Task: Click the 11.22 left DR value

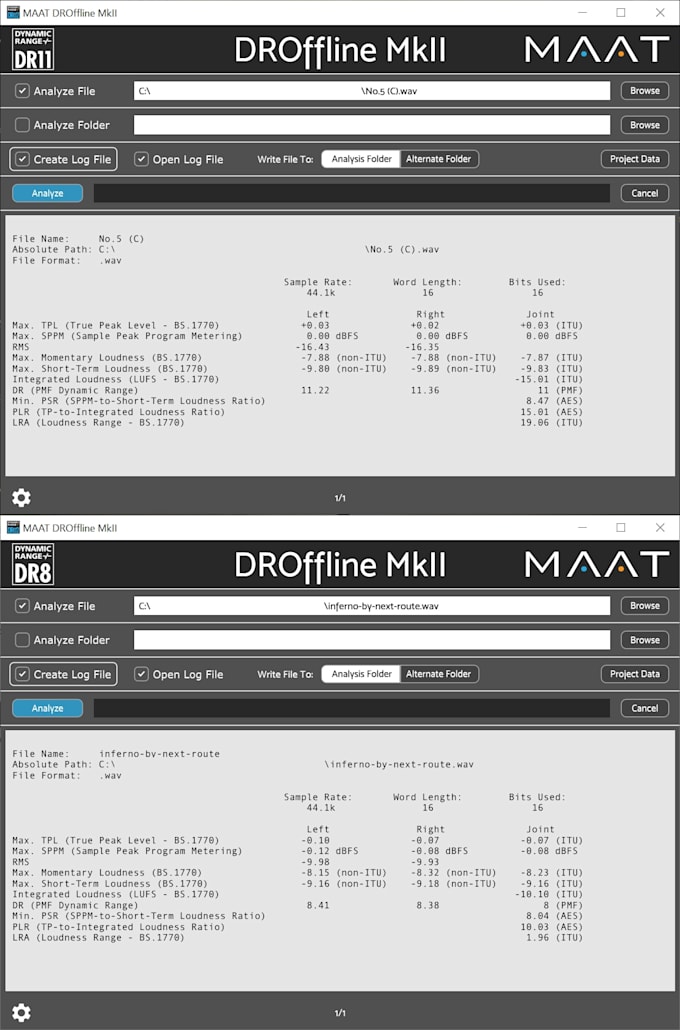Action: [315, 390]
